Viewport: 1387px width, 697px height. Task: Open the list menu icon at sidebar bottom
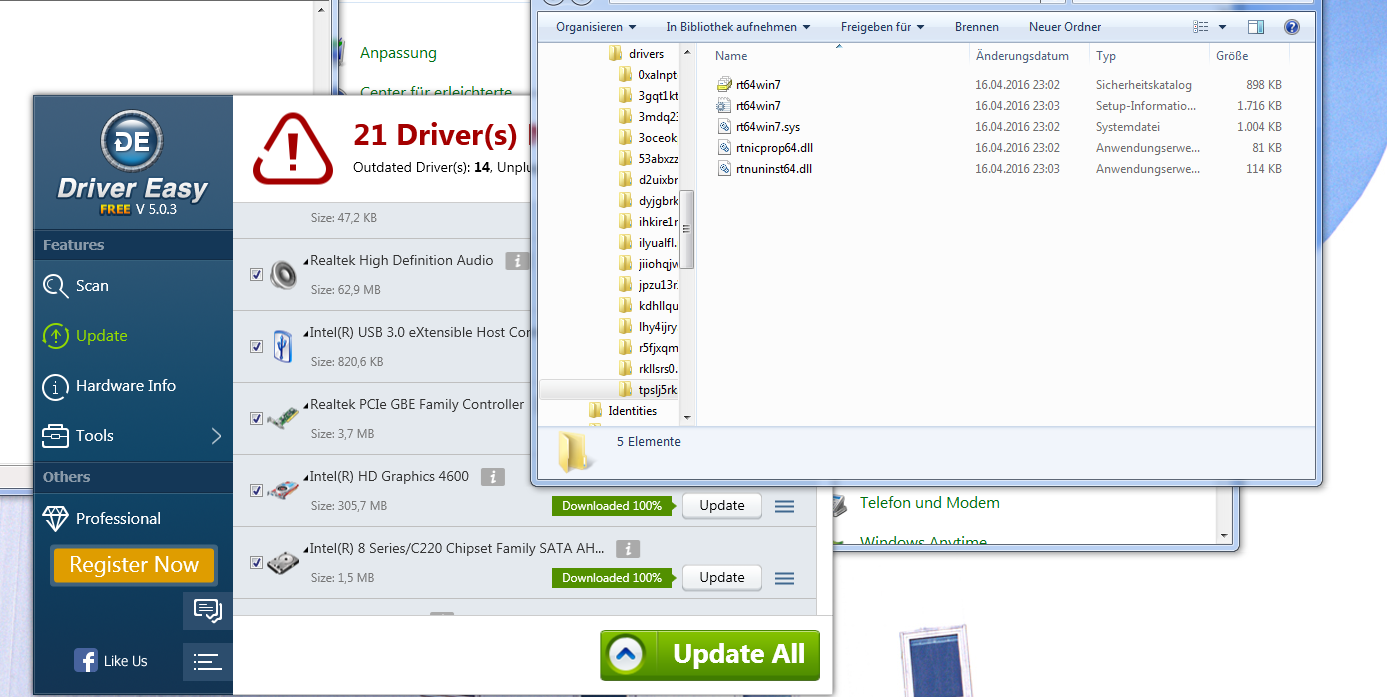pos(207,661)
